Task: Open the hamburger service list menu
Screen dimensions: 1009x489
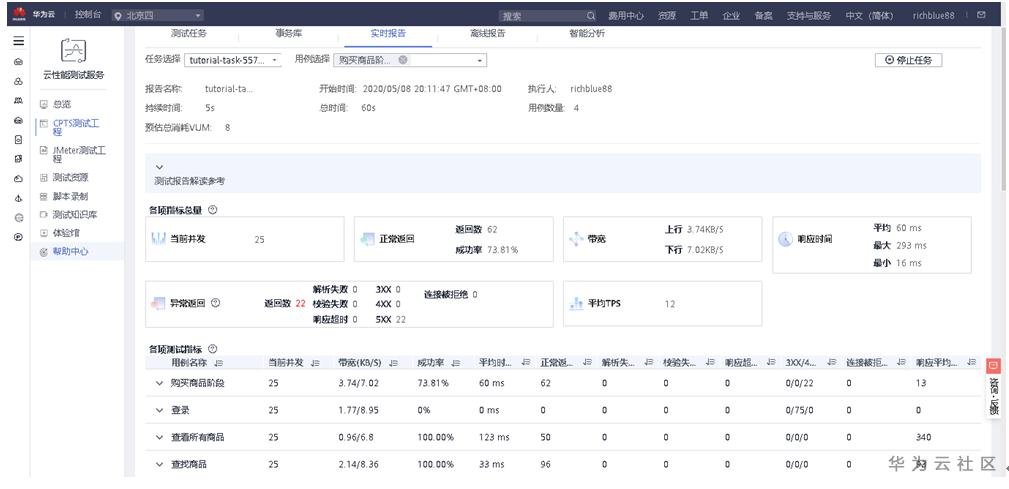Action: [x=19, y=41]
